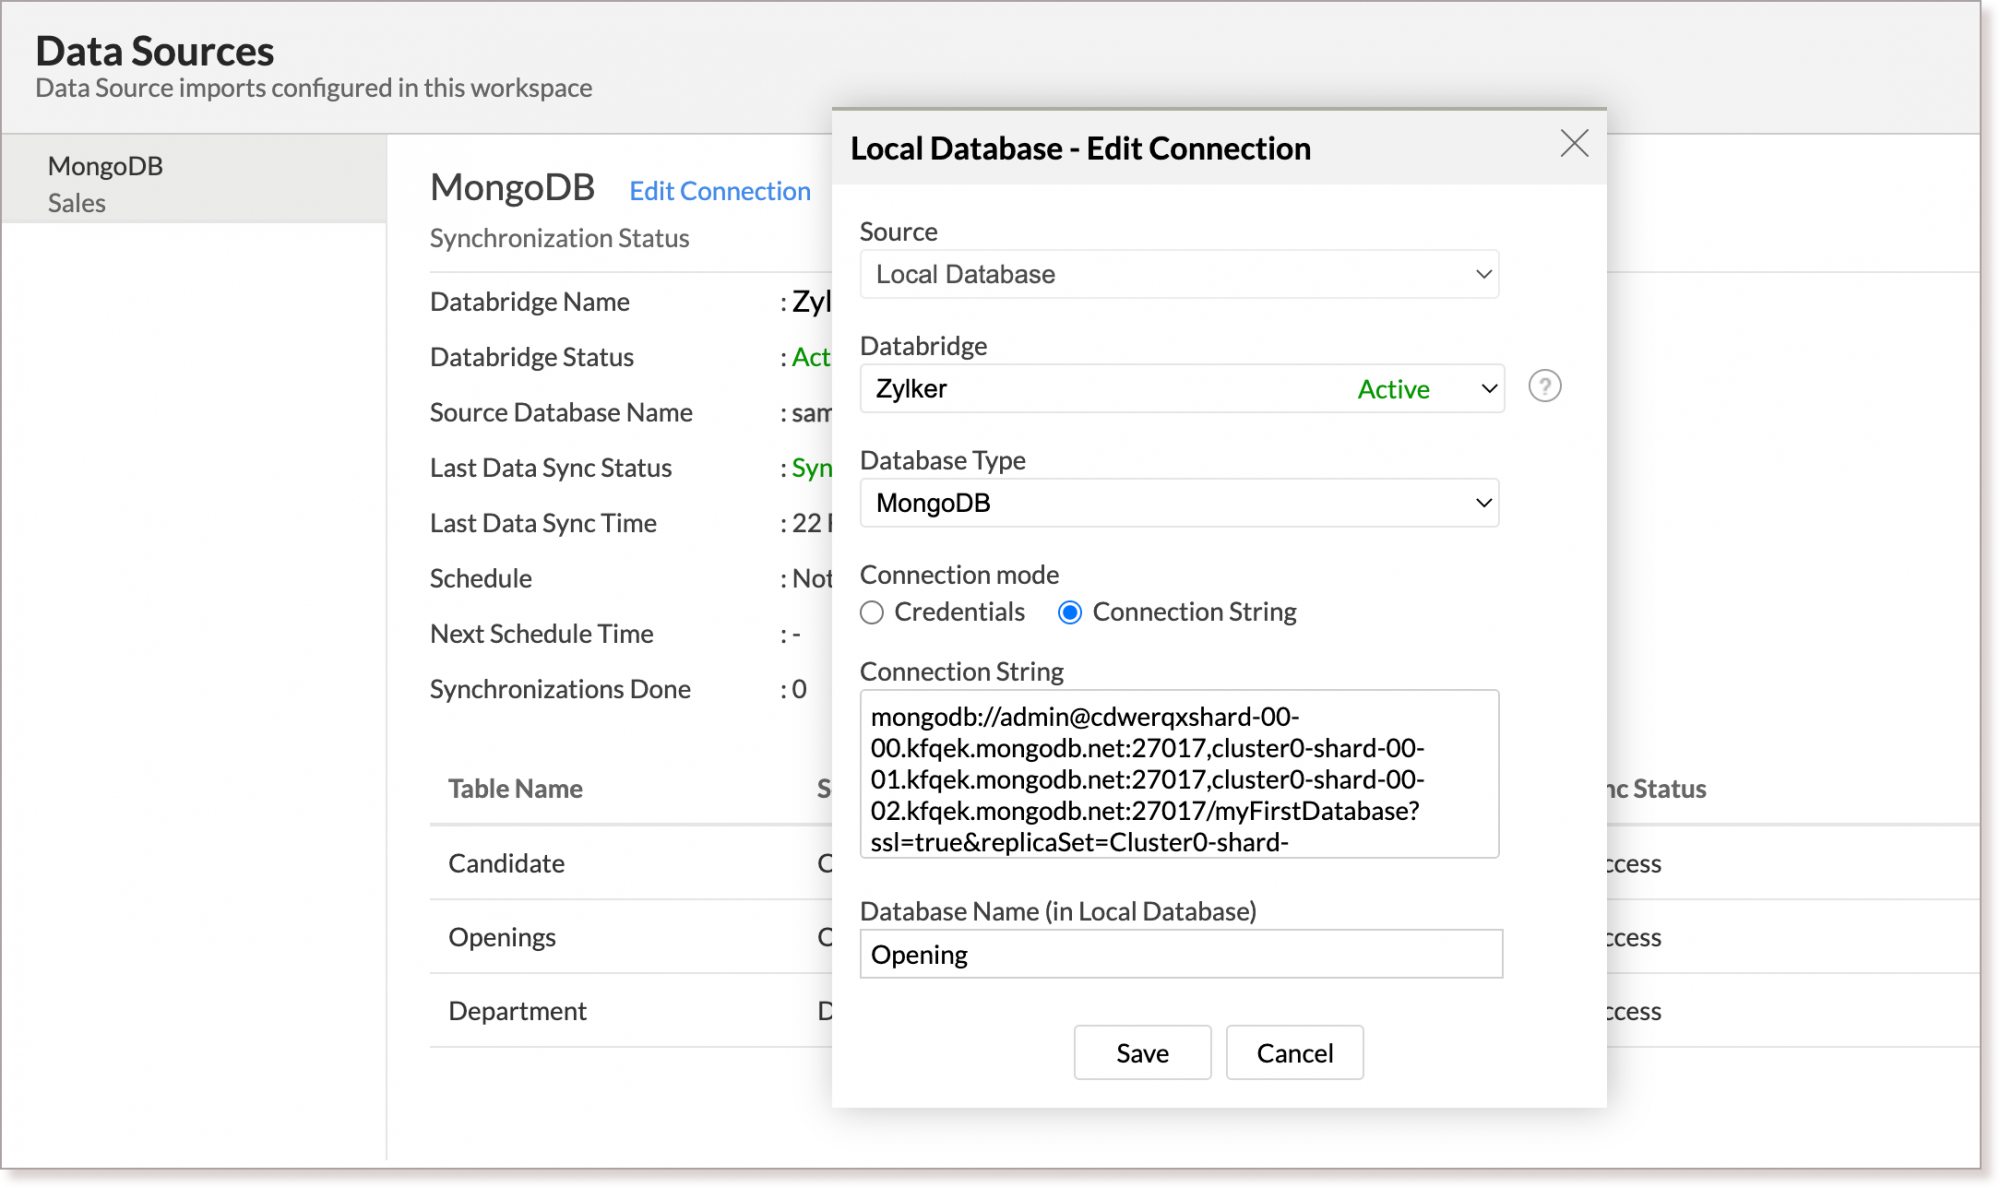Click the Save button
This screenshot has width=2000, height=1188.
click(x=1142, y=1053)
